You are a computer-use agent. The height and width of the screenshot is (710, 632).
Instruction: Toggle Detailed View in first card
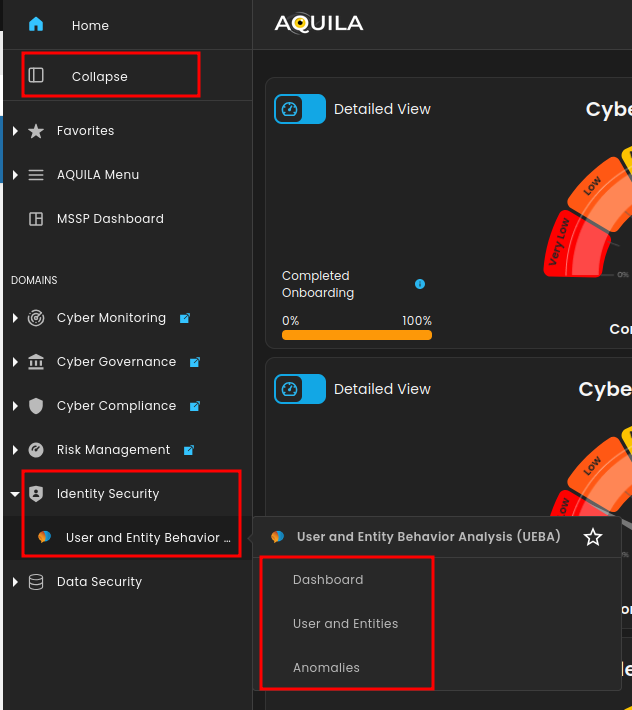click(300, 109)
